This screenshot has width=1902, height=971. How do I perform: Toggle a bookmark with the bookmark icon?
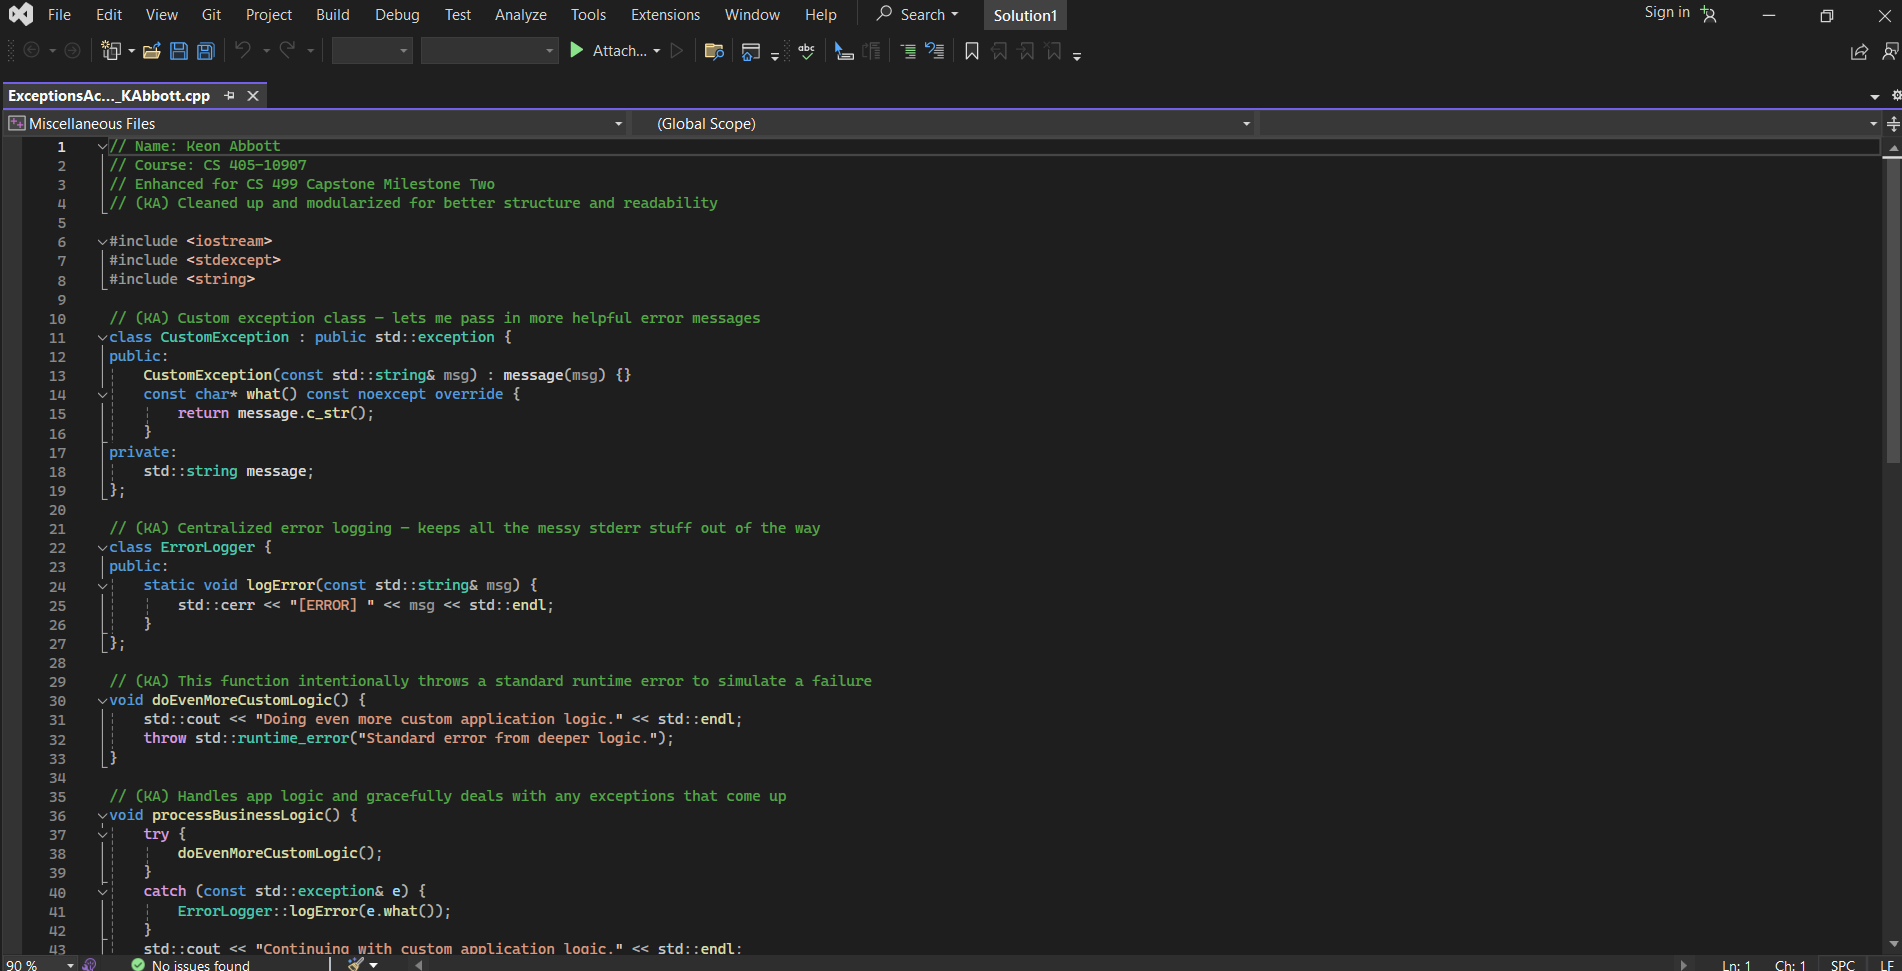point(972,51)
